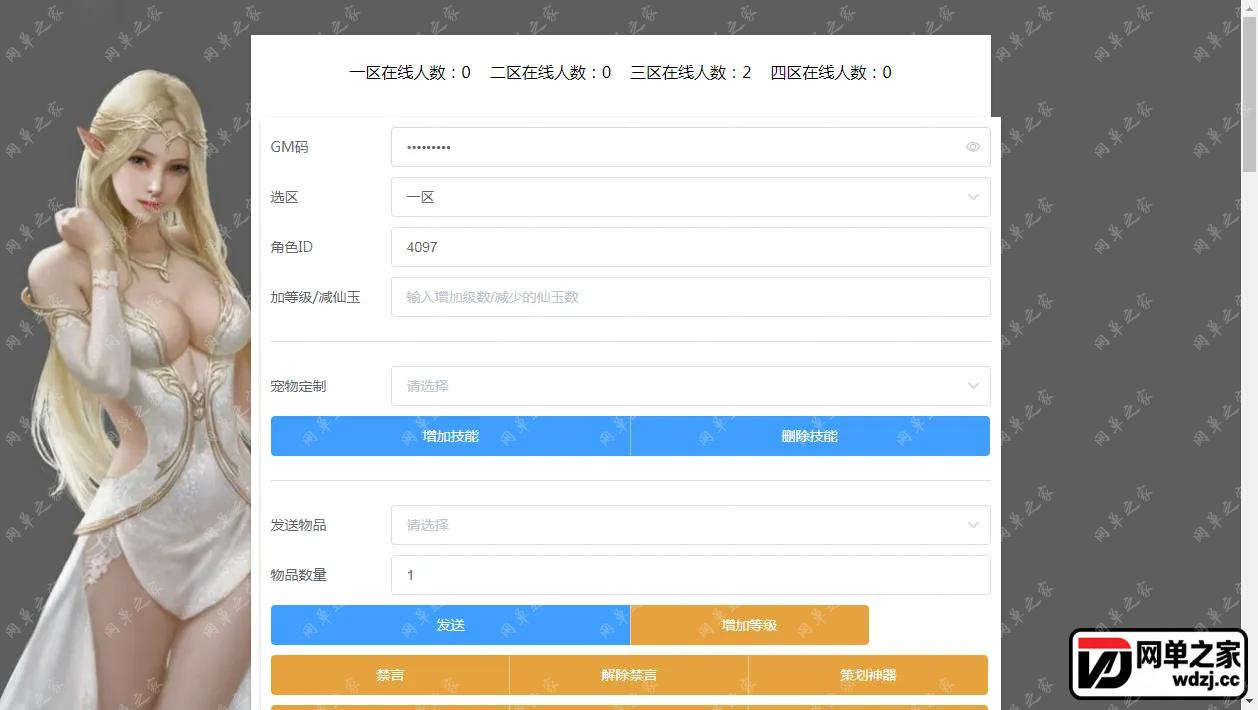Click the 加等级/减仙玉 input field
Image resolution: width=1258 pixels, height=710 pixels.
690,297
